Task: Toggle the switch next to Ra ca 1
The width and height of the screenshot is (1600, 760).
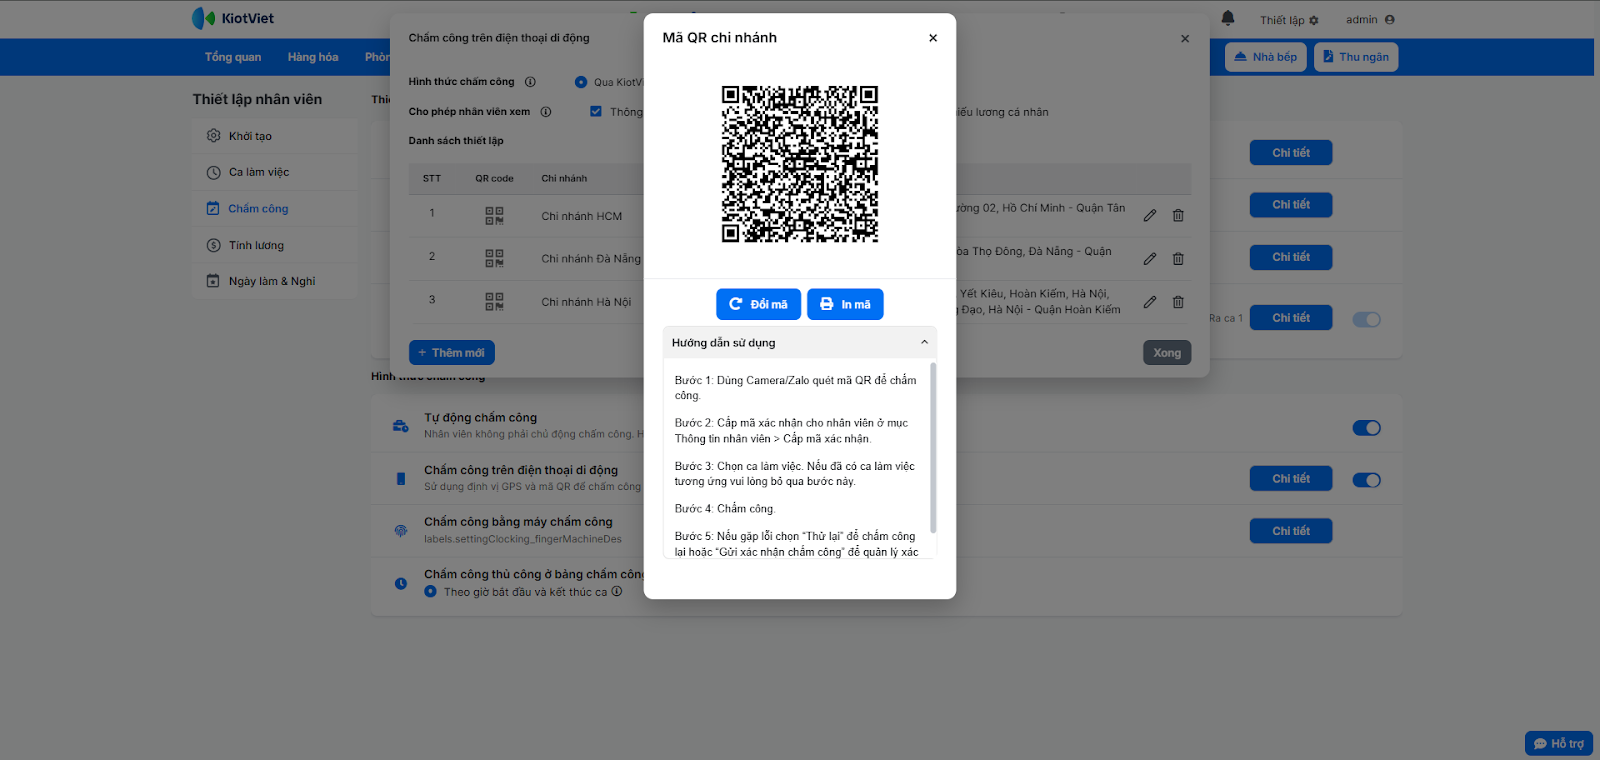Action: pos(1366,319)
